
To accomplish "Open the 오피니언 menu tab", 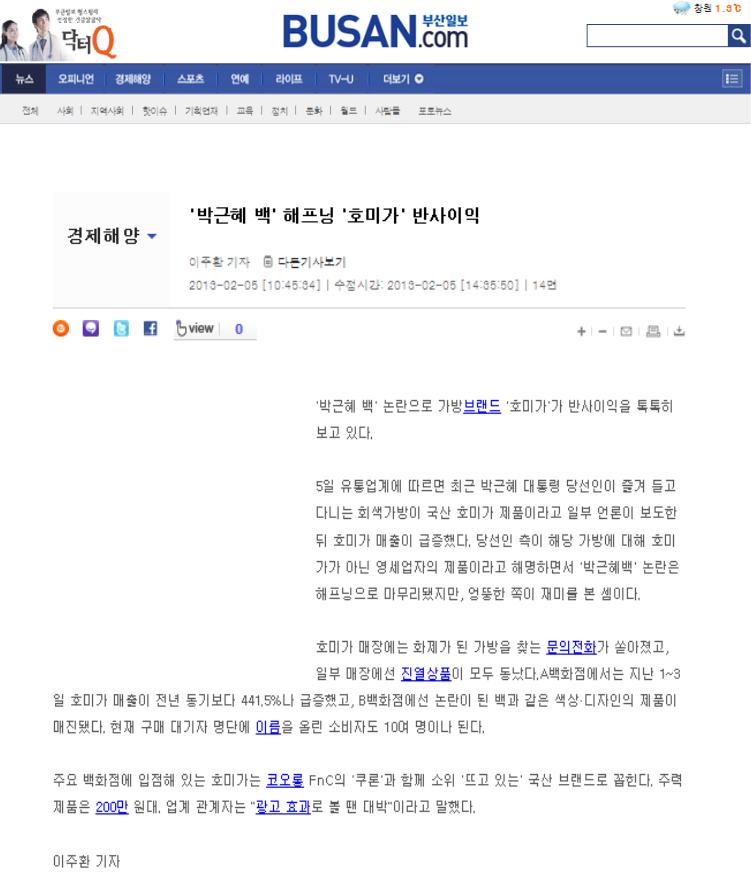I will coord(76,79).
